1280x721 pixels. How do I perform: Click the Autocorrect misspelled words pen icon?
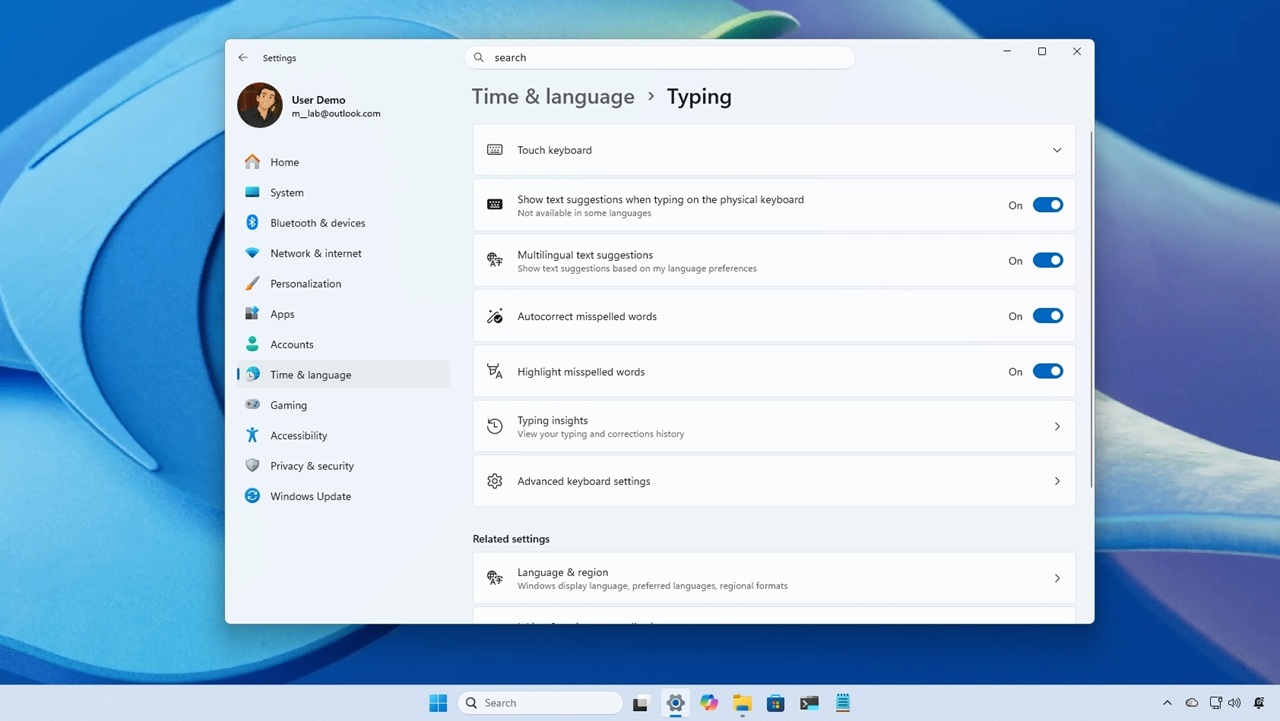(x=494, y=315)
